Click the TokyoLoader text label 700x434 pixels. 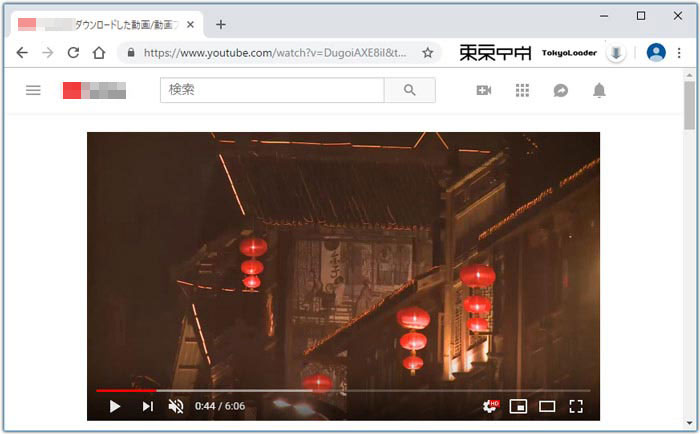569,53
